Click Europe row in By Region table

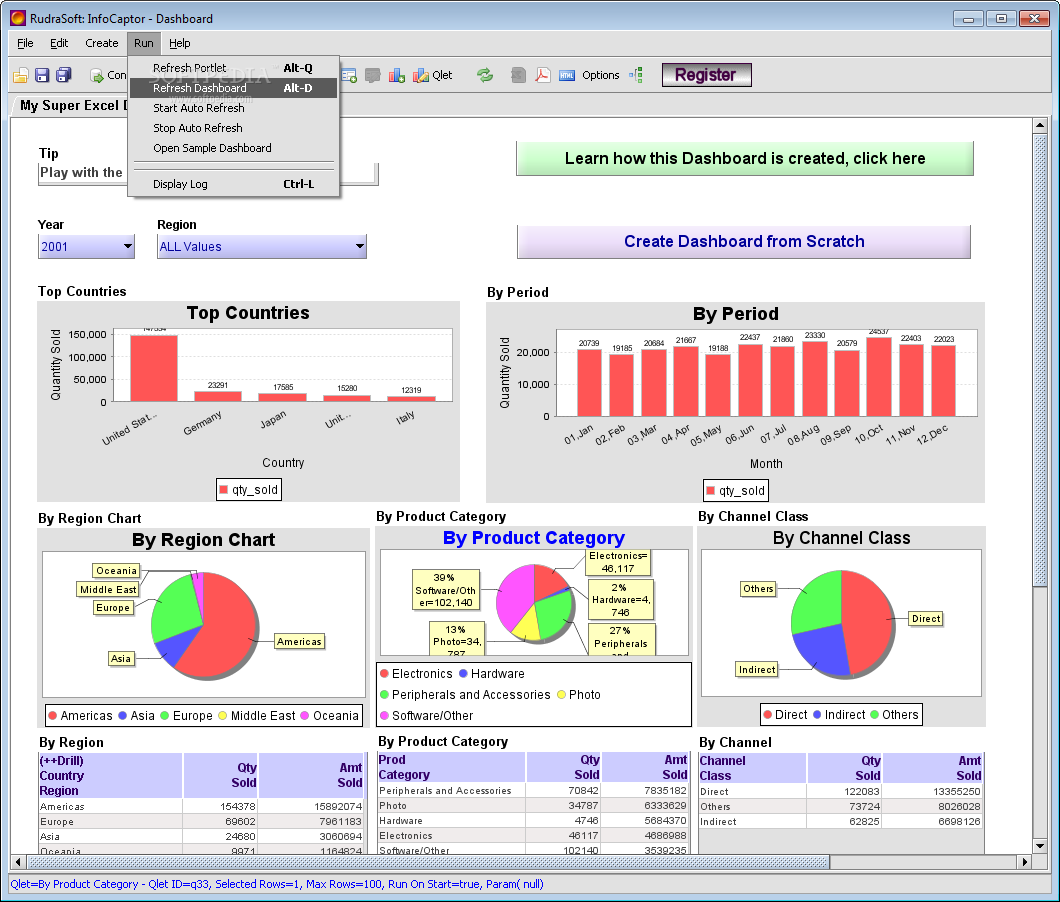pos(201,822)
